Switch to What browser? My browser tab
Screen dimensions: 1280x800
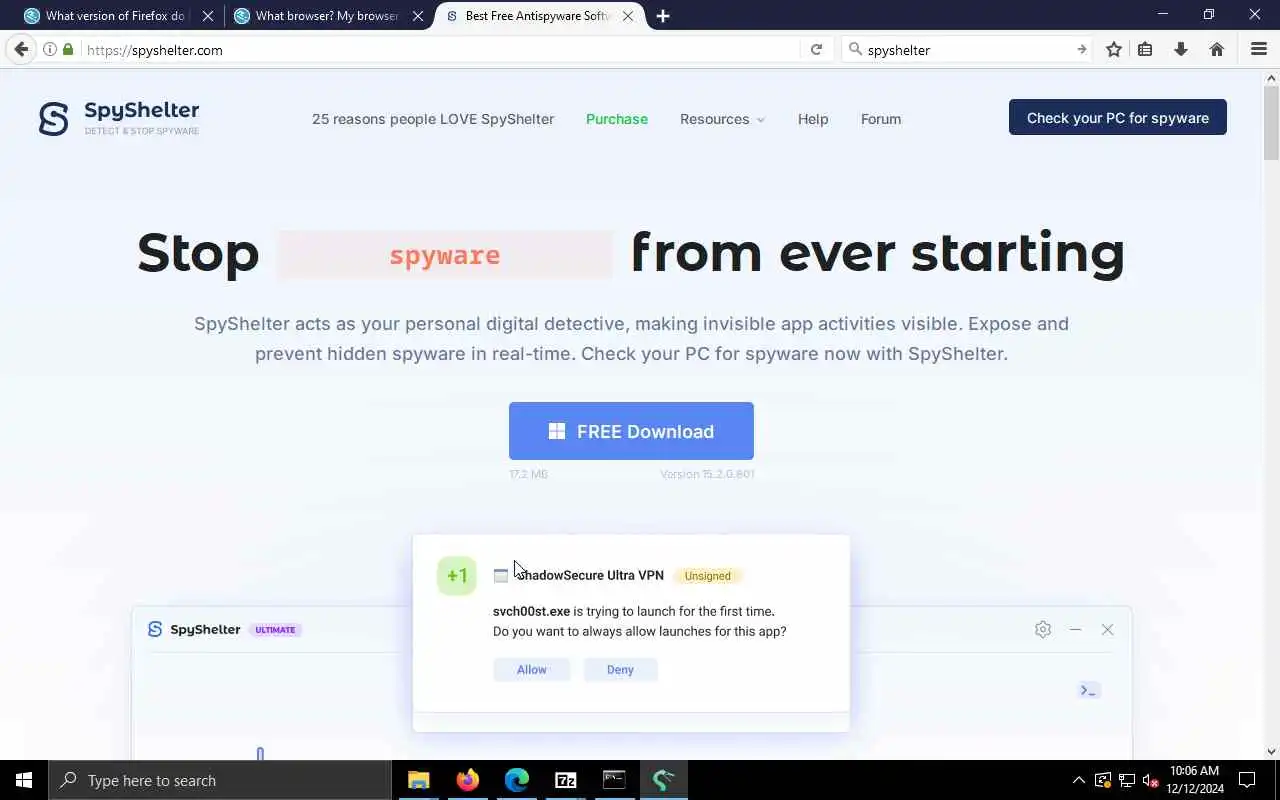pos(328,16)
